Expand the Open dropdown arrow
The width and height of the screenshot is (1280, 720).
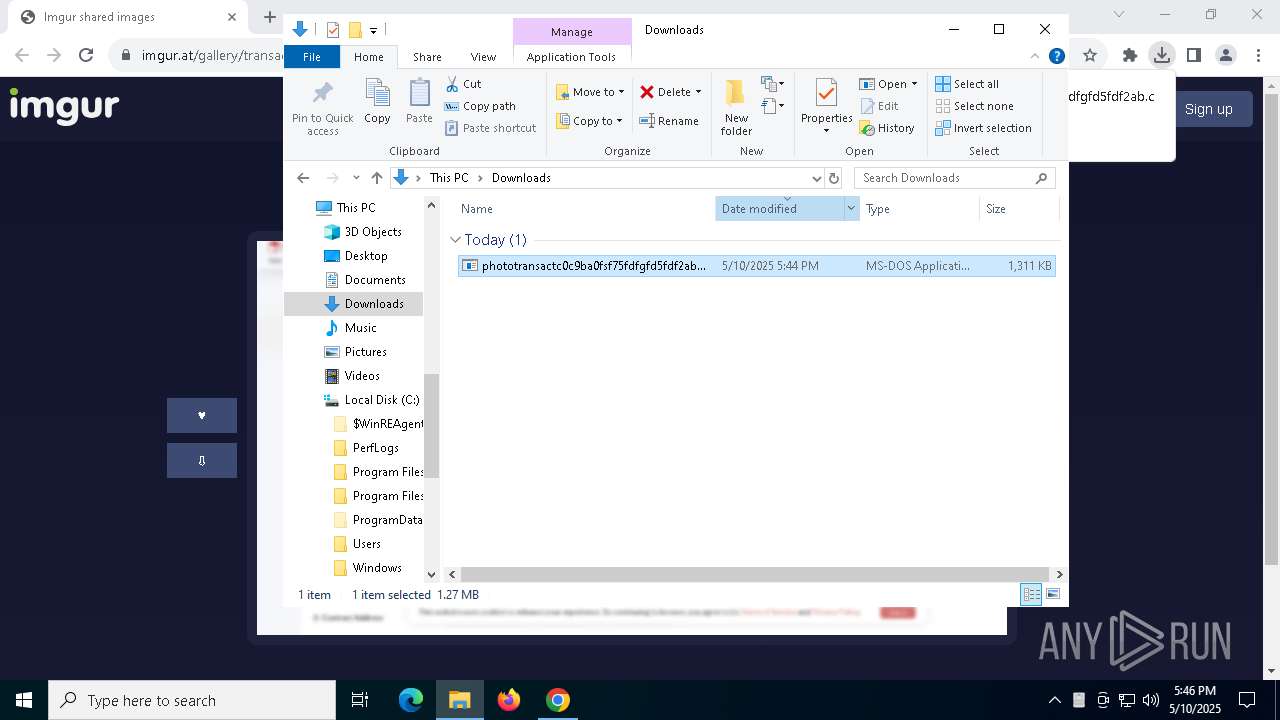[x=914, y=84]
